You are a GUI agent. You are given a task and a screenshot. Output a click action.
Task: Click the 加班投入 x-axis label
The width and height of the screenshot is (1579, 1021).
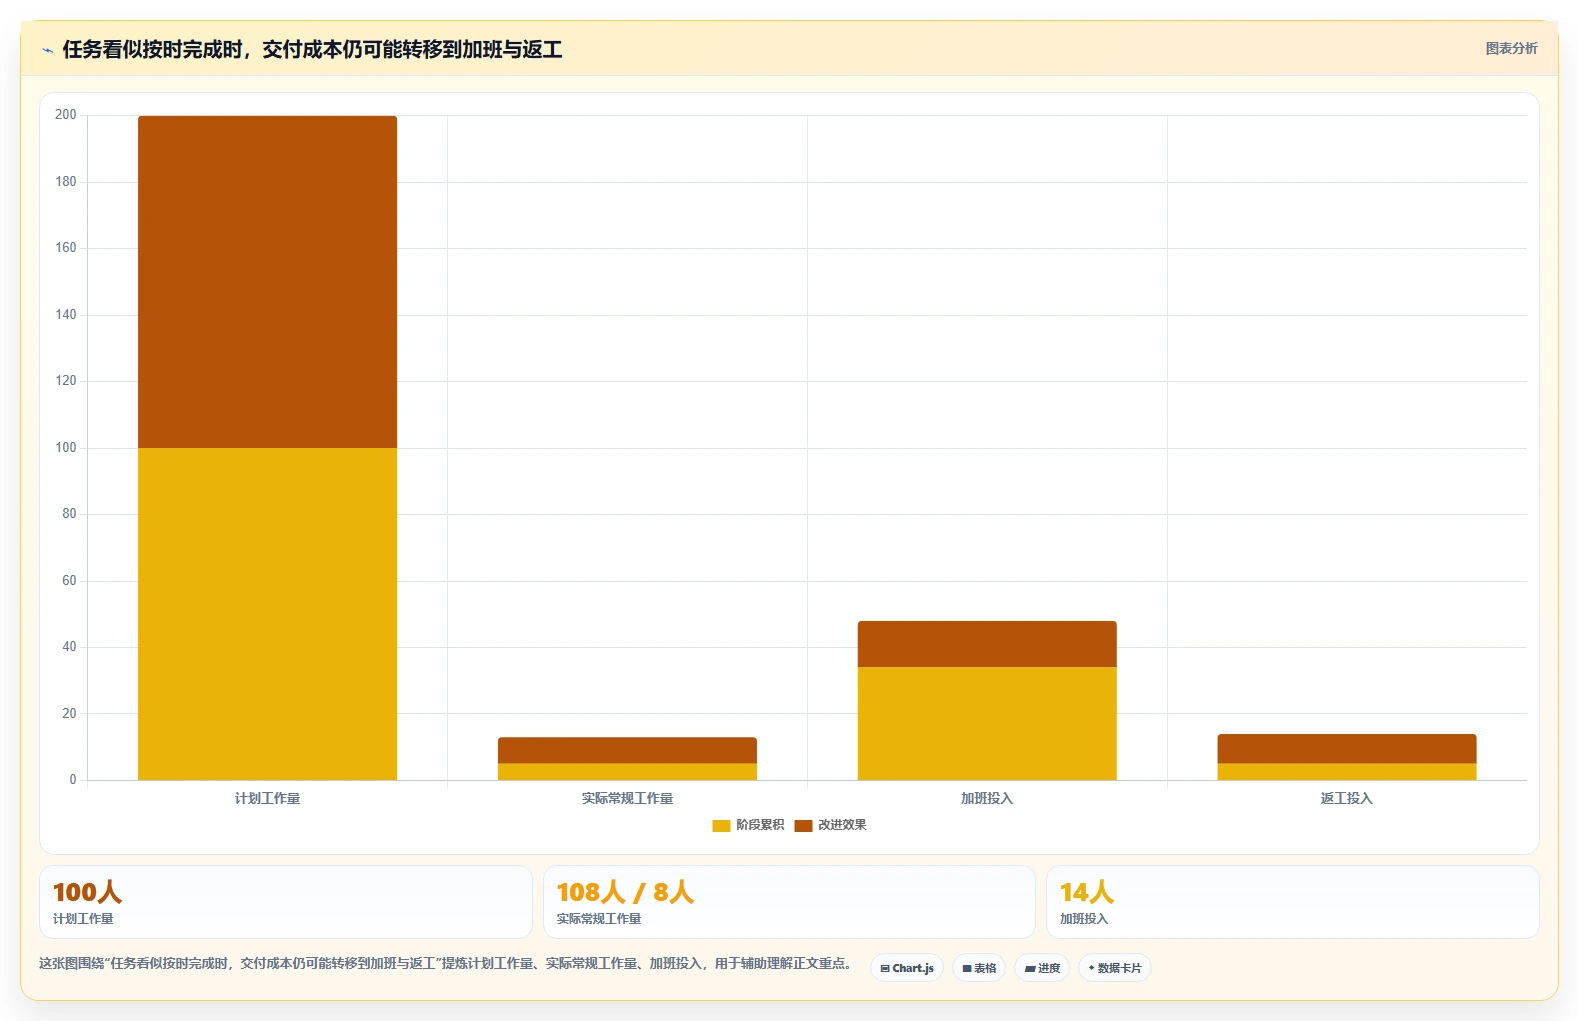tap(987, 798)
